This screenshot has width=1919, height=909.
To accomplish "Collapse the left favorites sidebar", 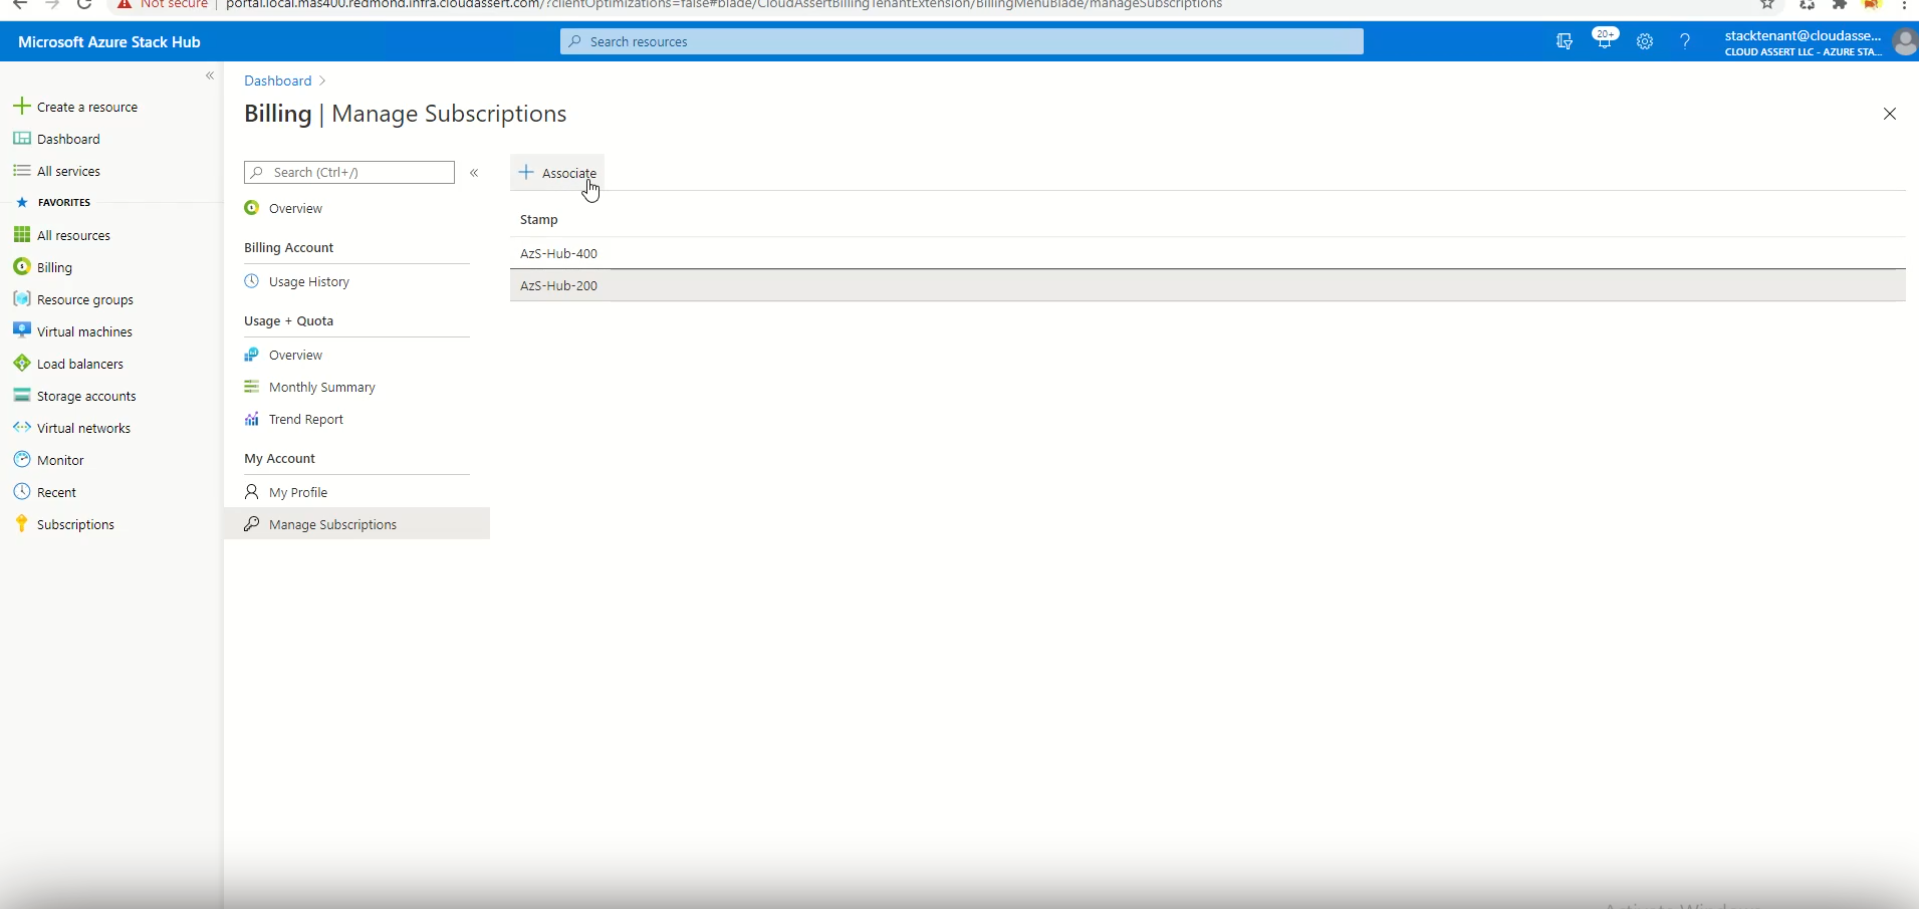I will (x=210, y=76).
